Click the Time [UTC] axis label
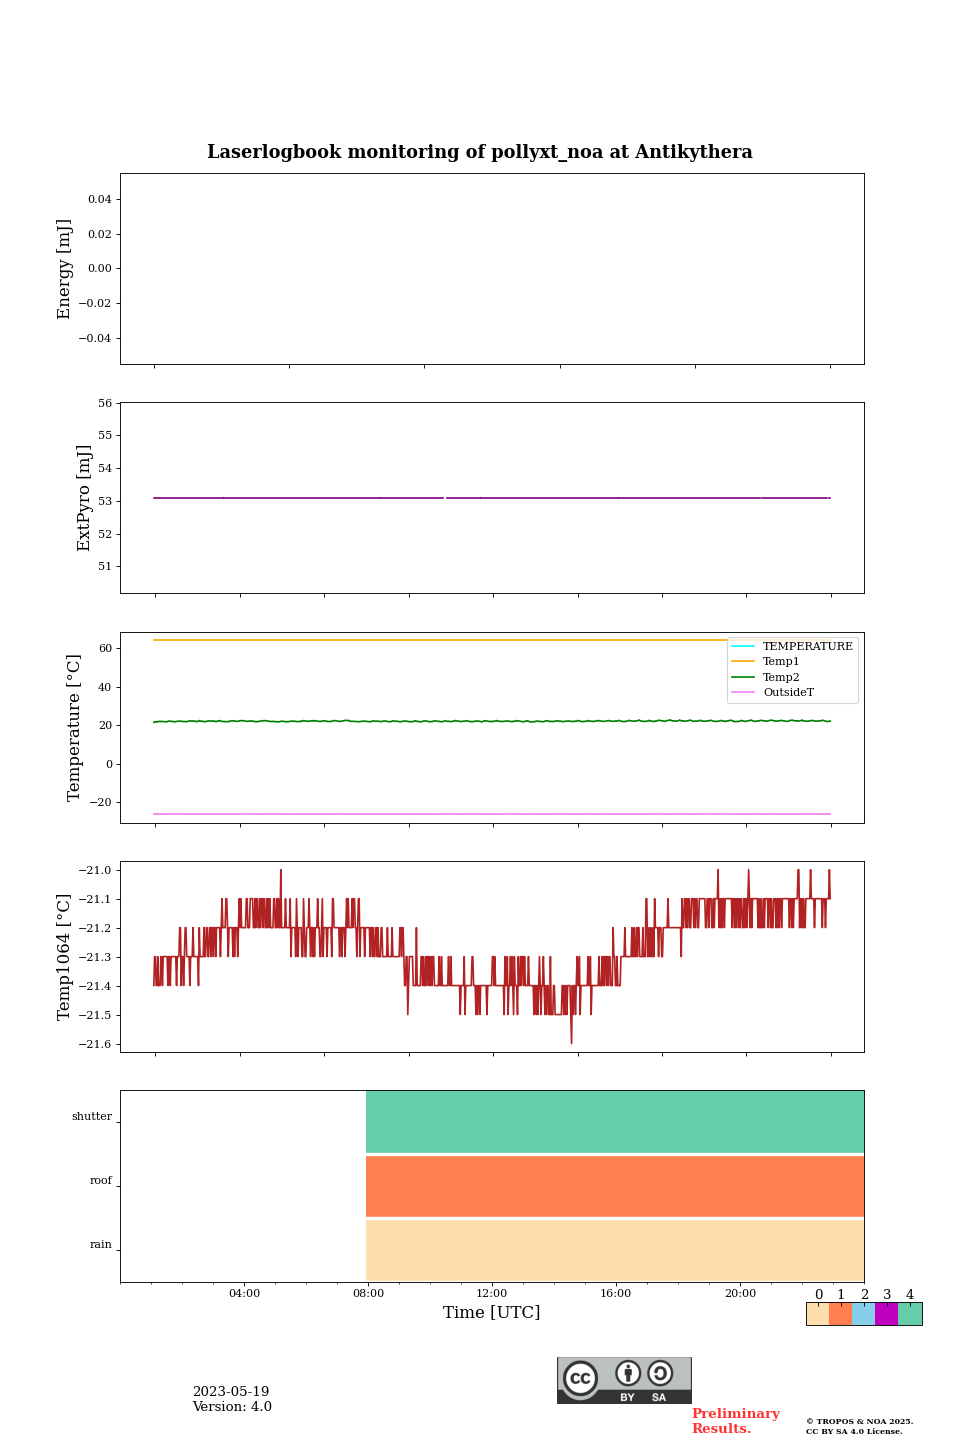The image size is (960, 1440). click(x=492, y=1312)
